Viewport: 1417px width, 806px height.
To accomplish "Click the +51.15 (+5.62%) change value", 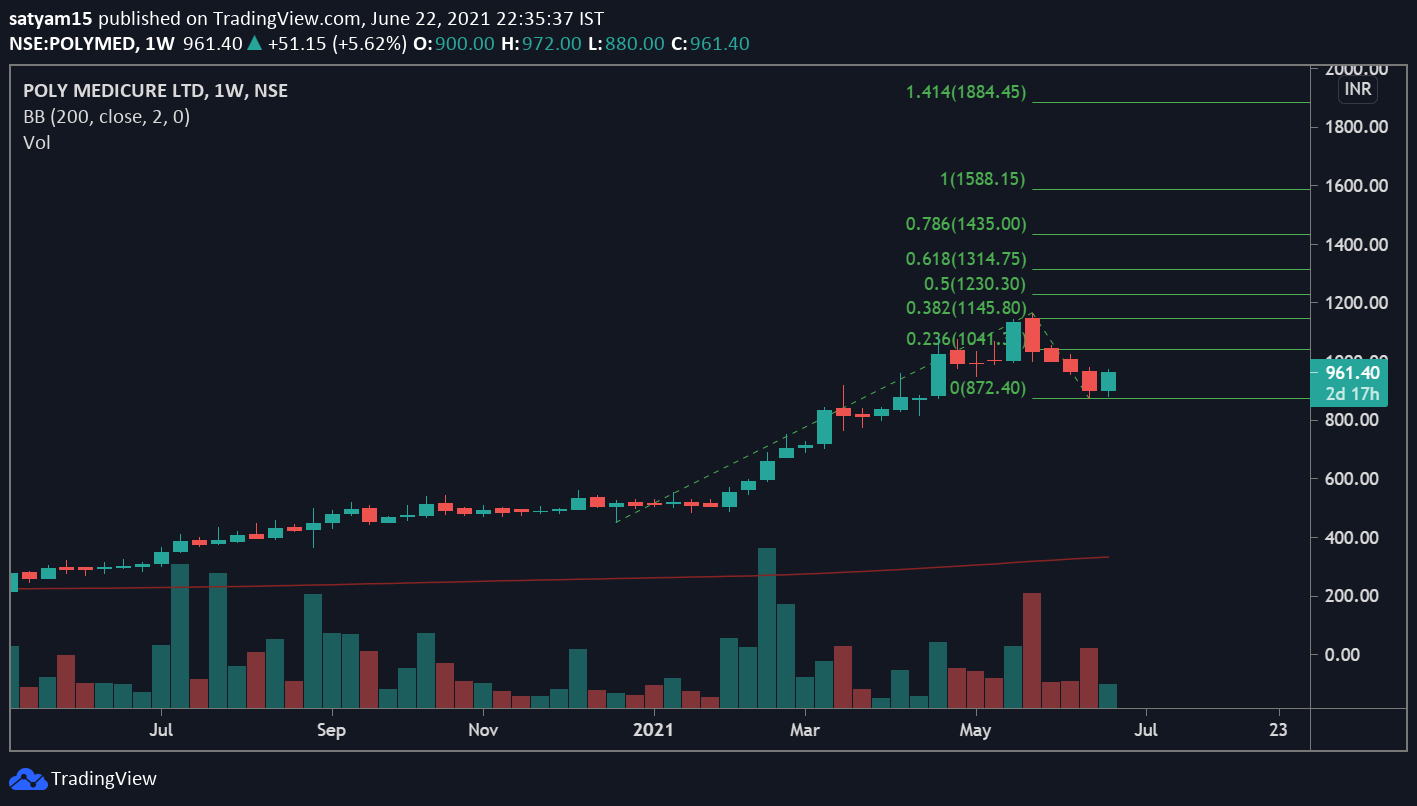I will pos(336,44).
